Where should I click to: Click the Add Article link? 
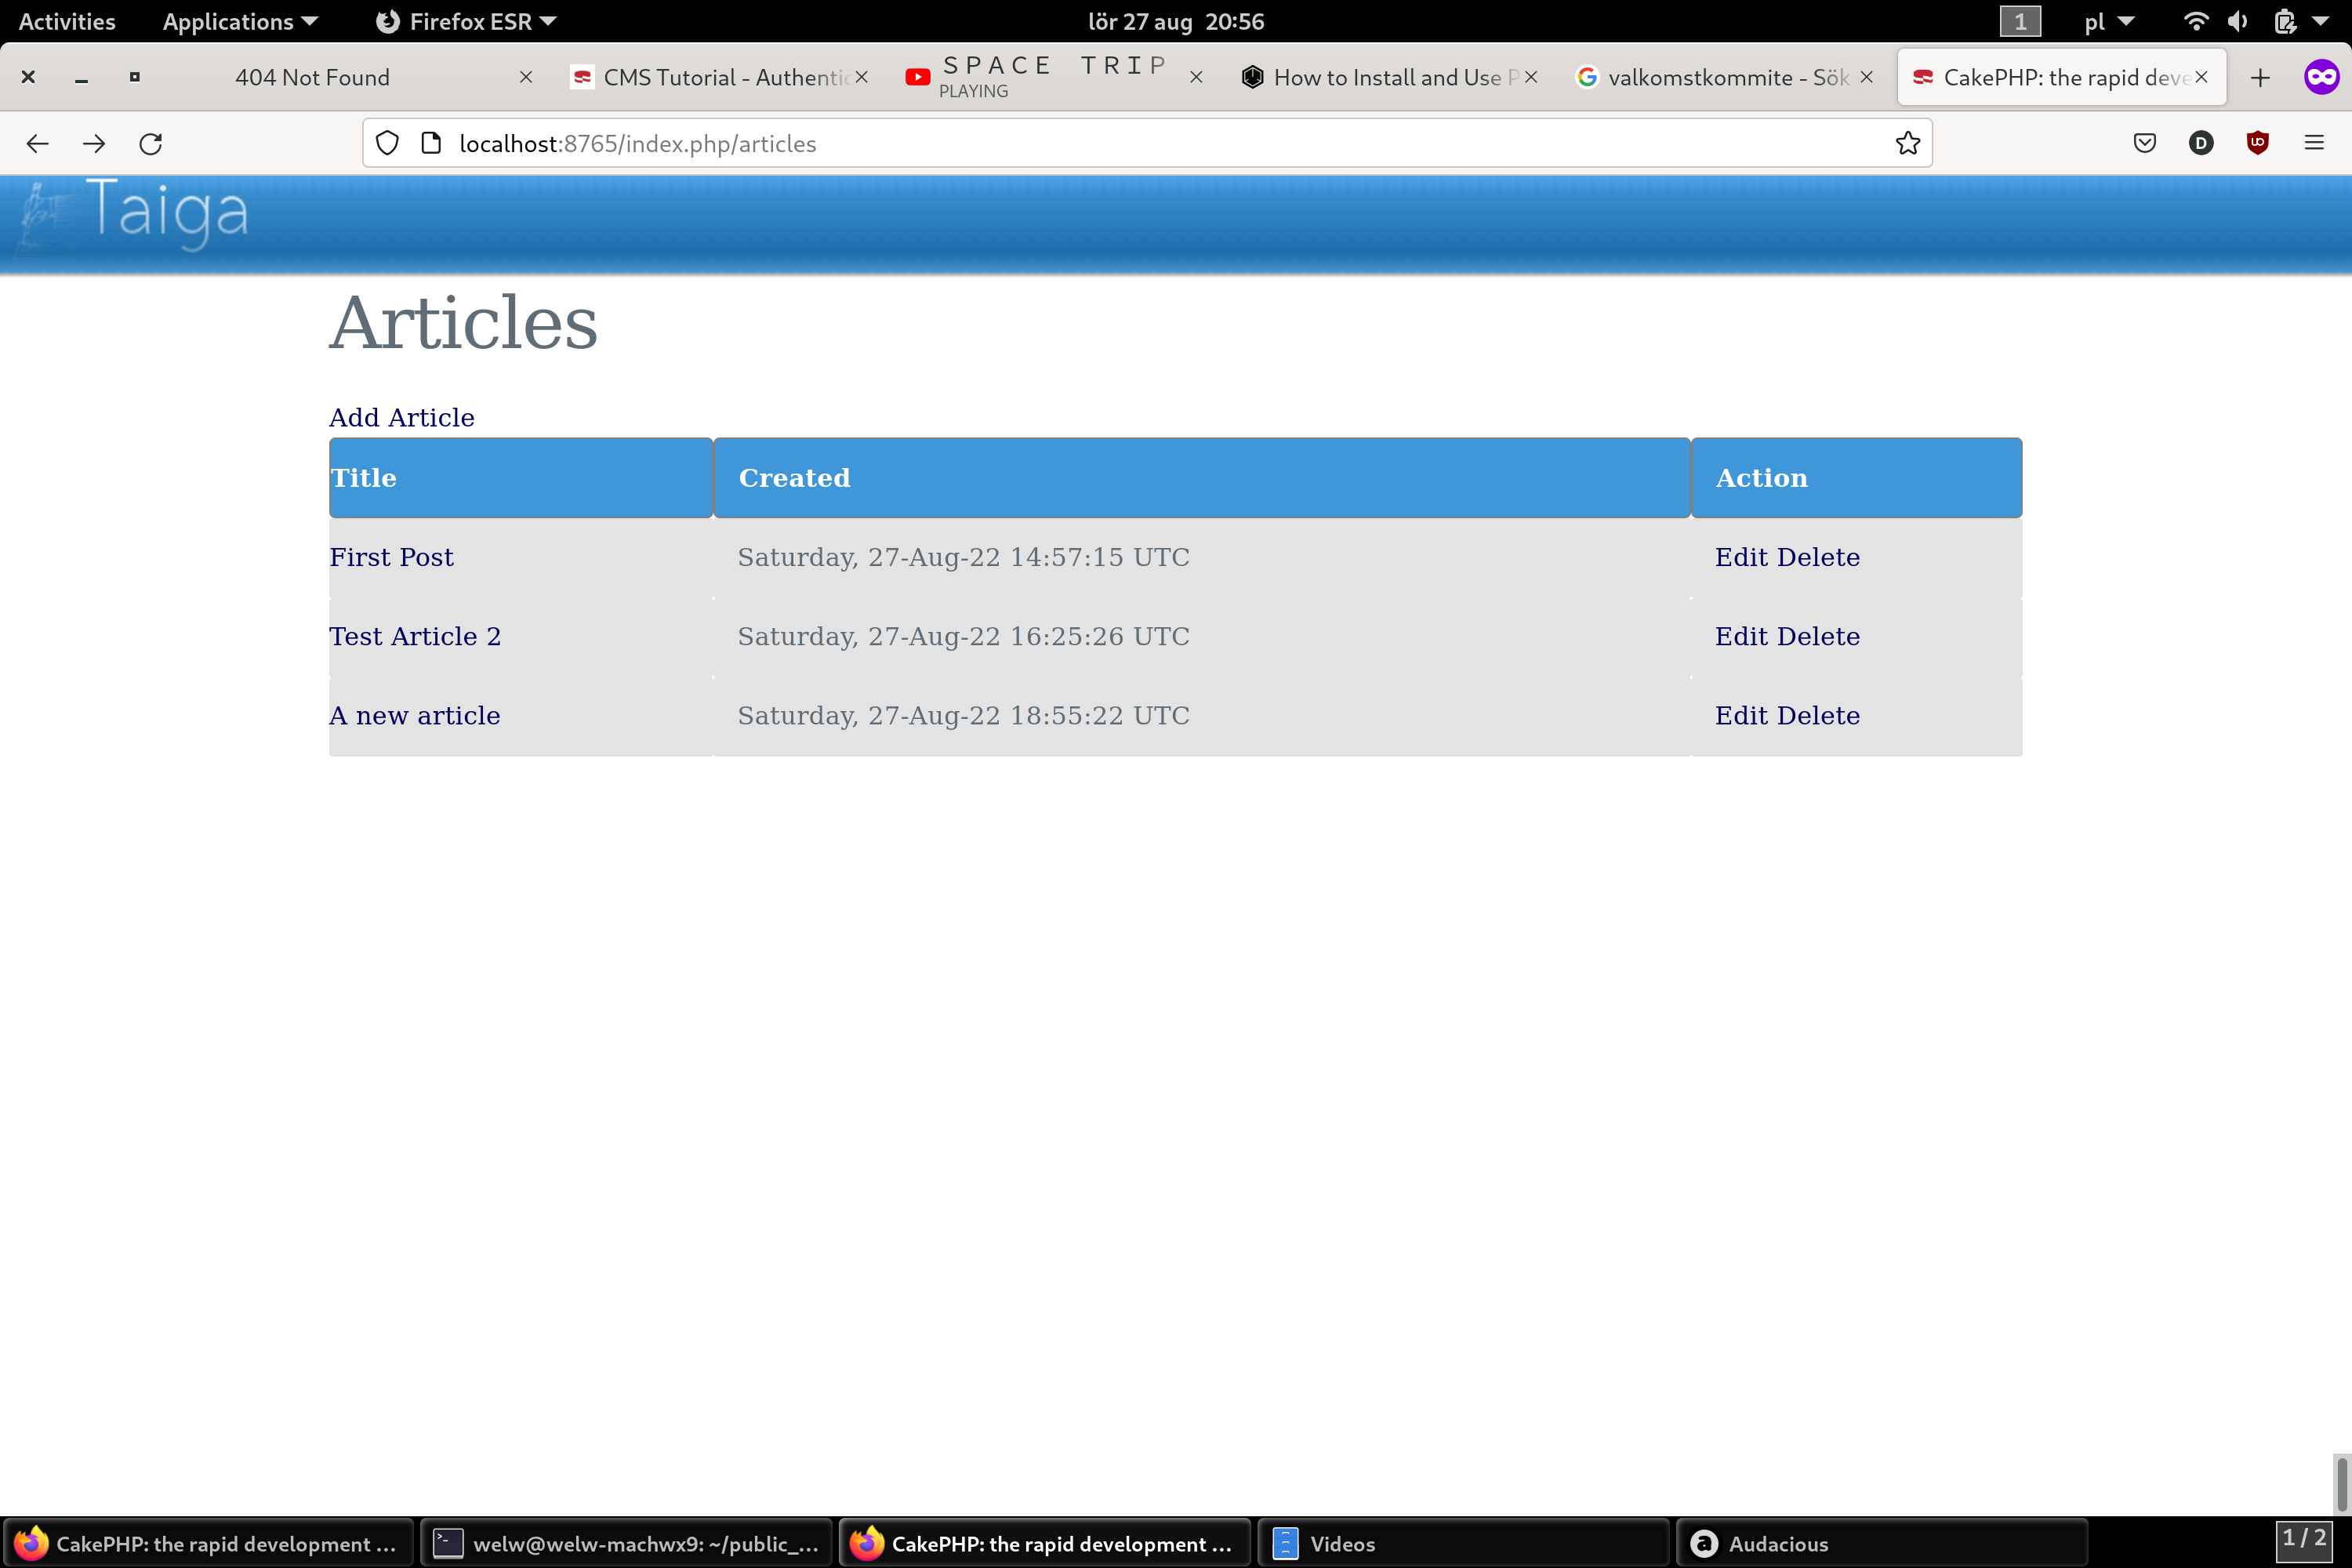[401, 417]
